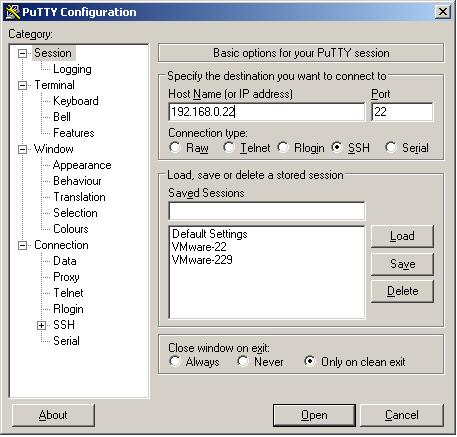Screen dimensions: 457x437
Task: Close the PuTTY Configuration window
Action: pos(443,12)
